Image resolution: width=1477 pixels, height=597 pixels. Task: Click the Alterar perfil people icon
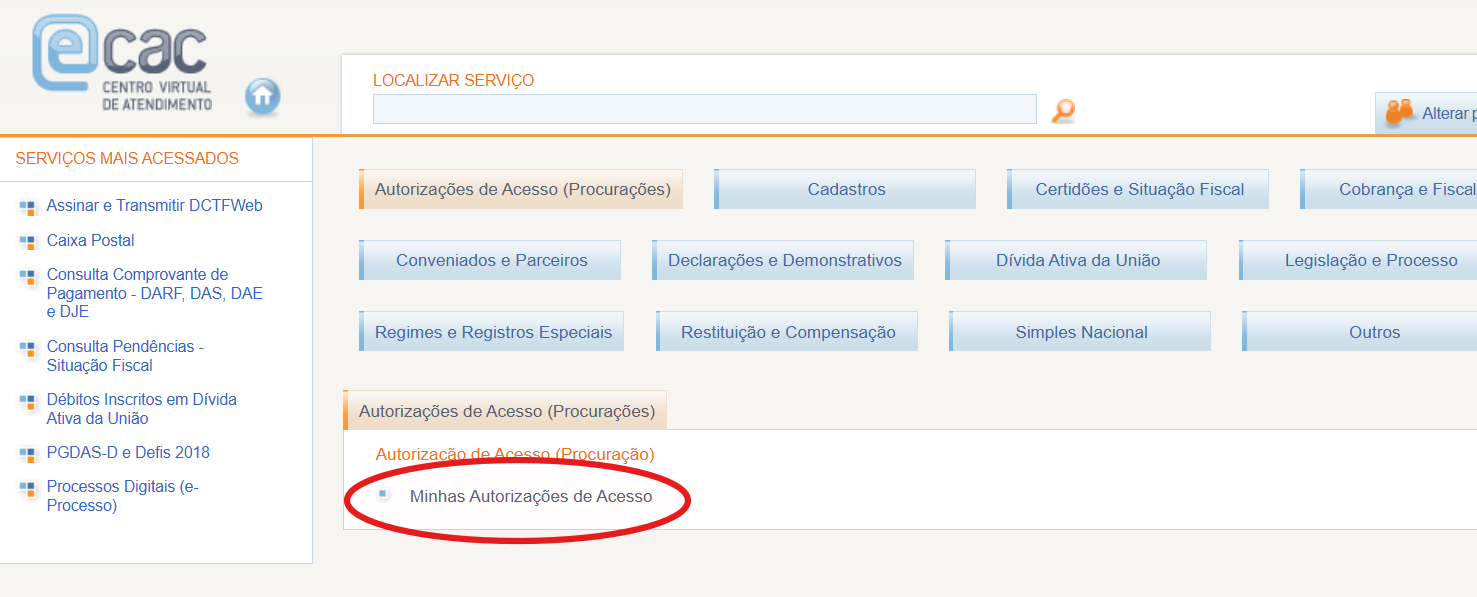(1399, 113)
